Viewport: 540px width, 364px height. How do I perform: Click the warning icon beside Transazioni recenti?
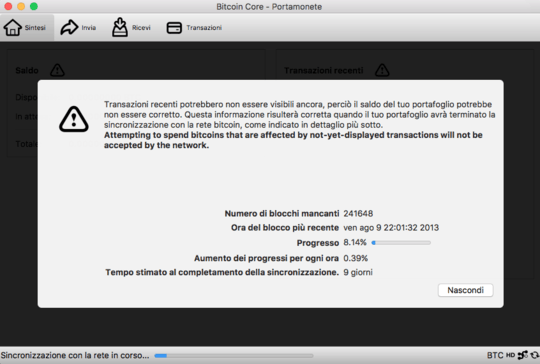(382, 70)
